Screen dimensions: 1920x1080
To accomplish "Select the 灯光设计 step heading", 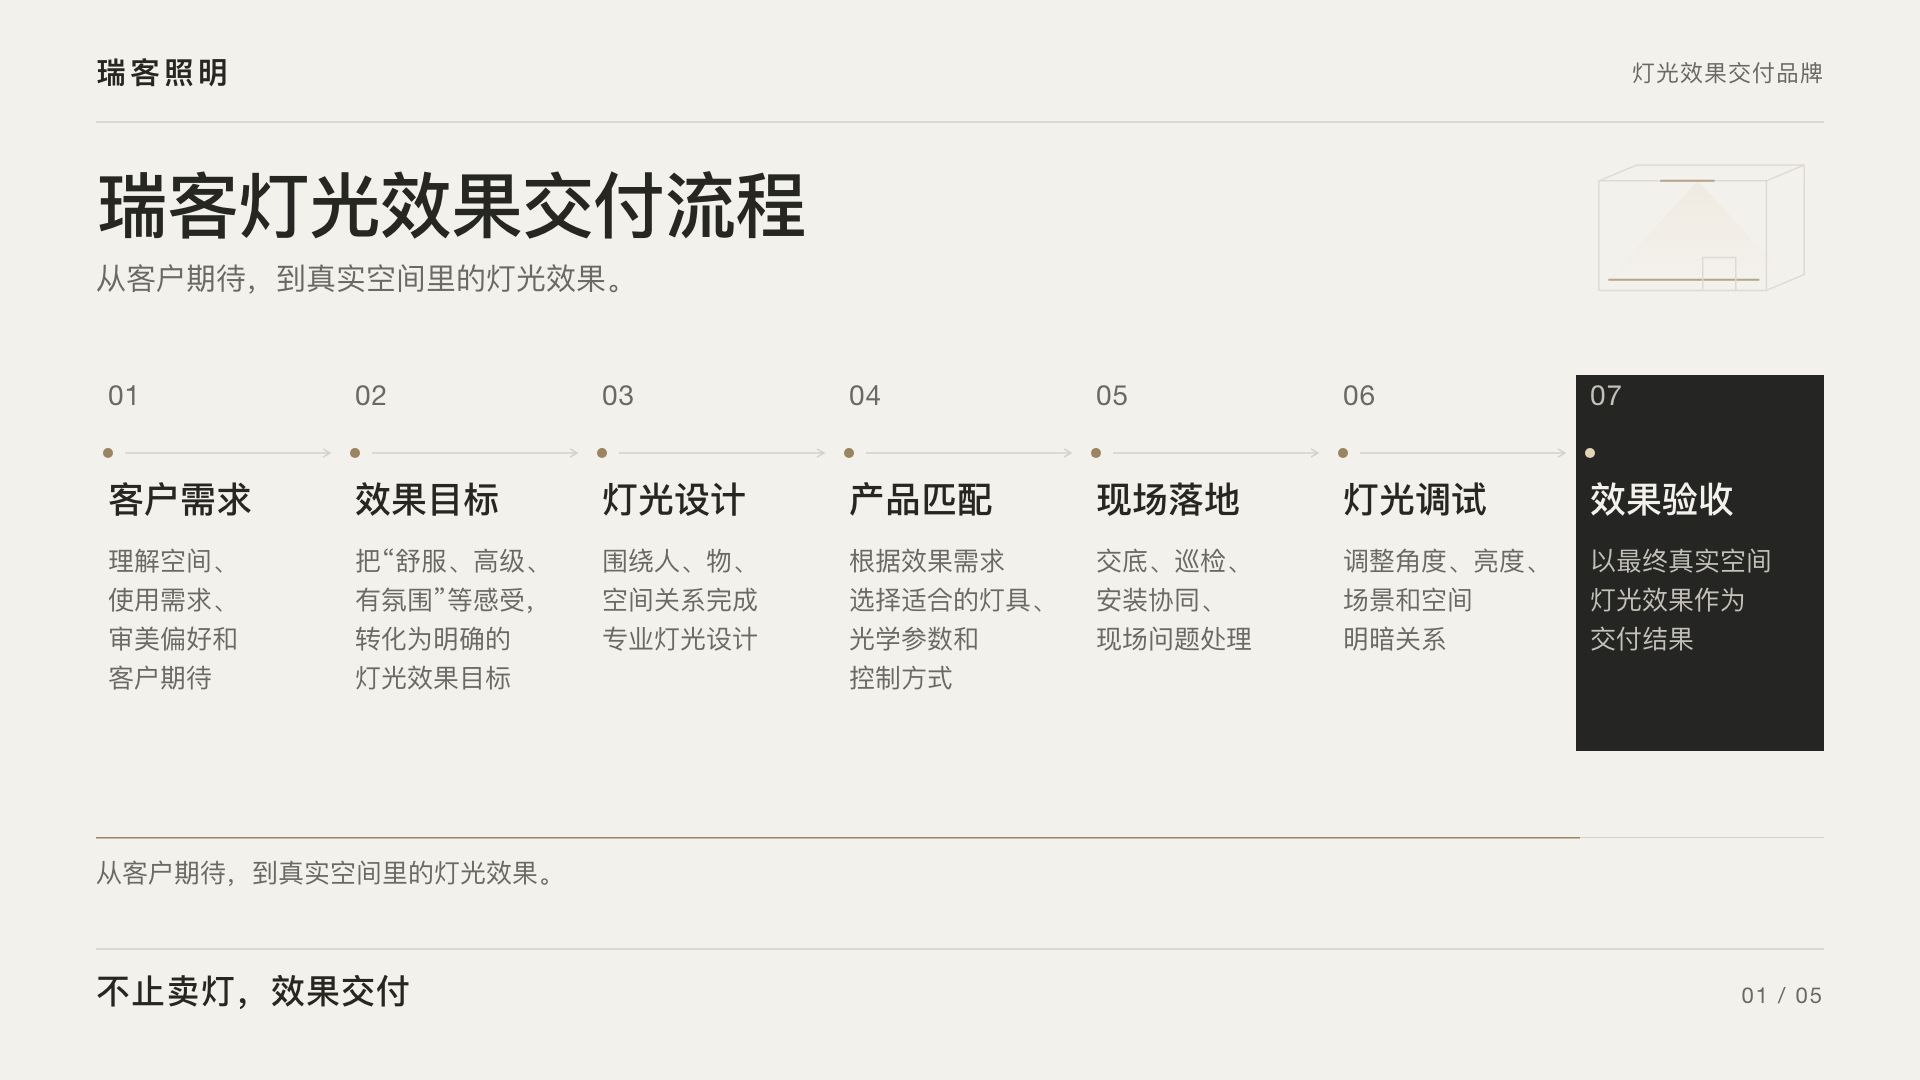I will [674, 500].
